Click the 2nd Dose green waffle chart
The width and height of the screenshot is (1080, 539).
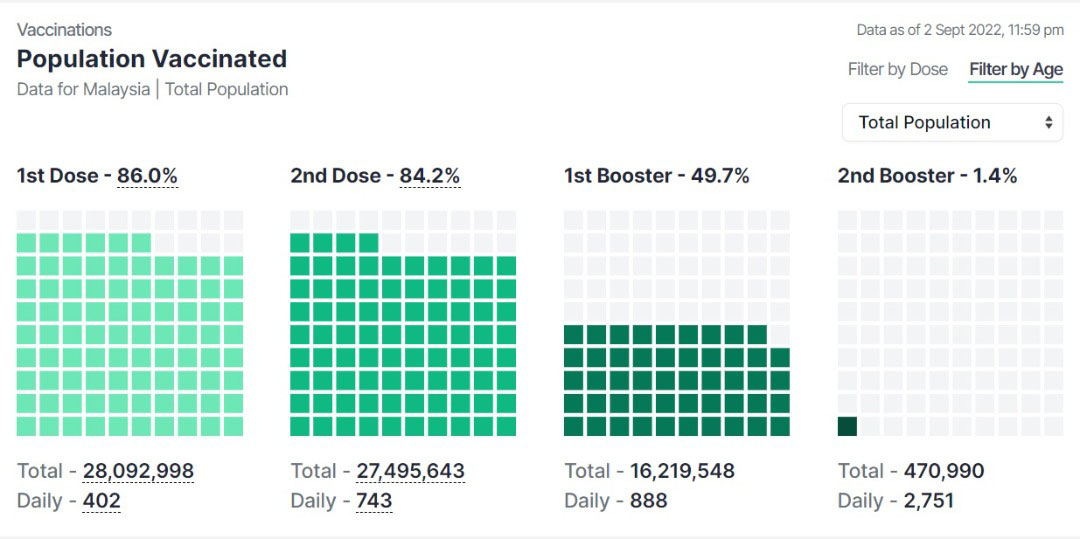403,324
